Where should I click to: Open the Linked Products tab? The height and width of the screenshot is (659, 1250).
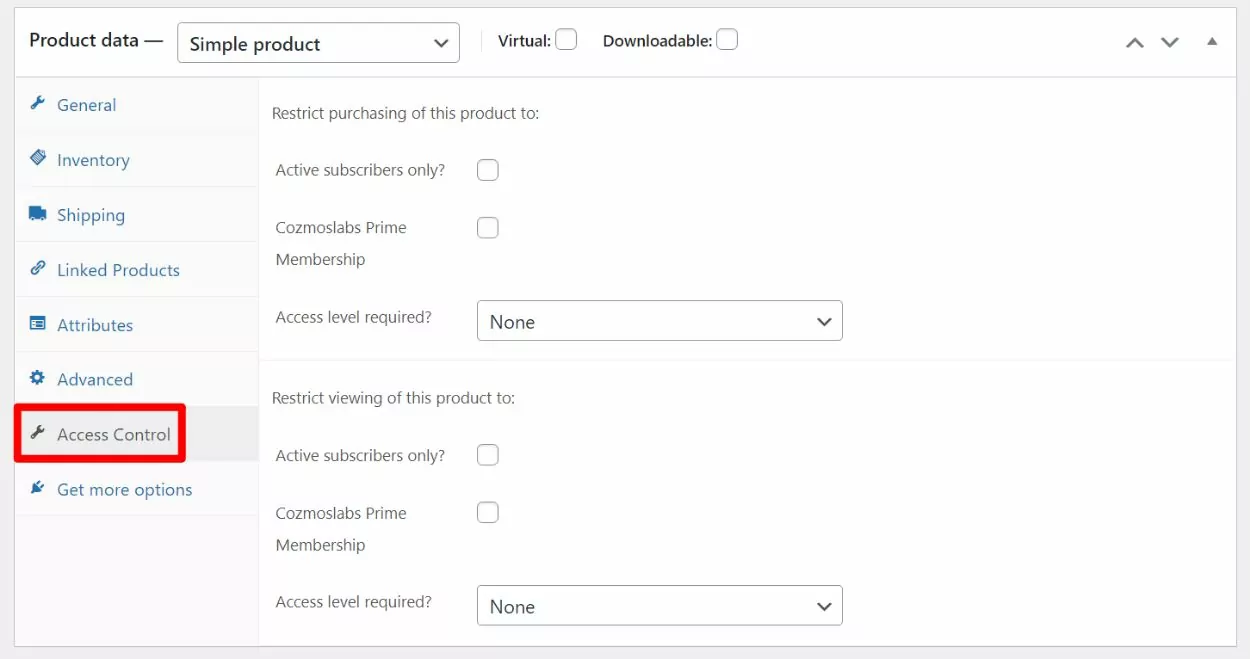click(x=118, y=270)
